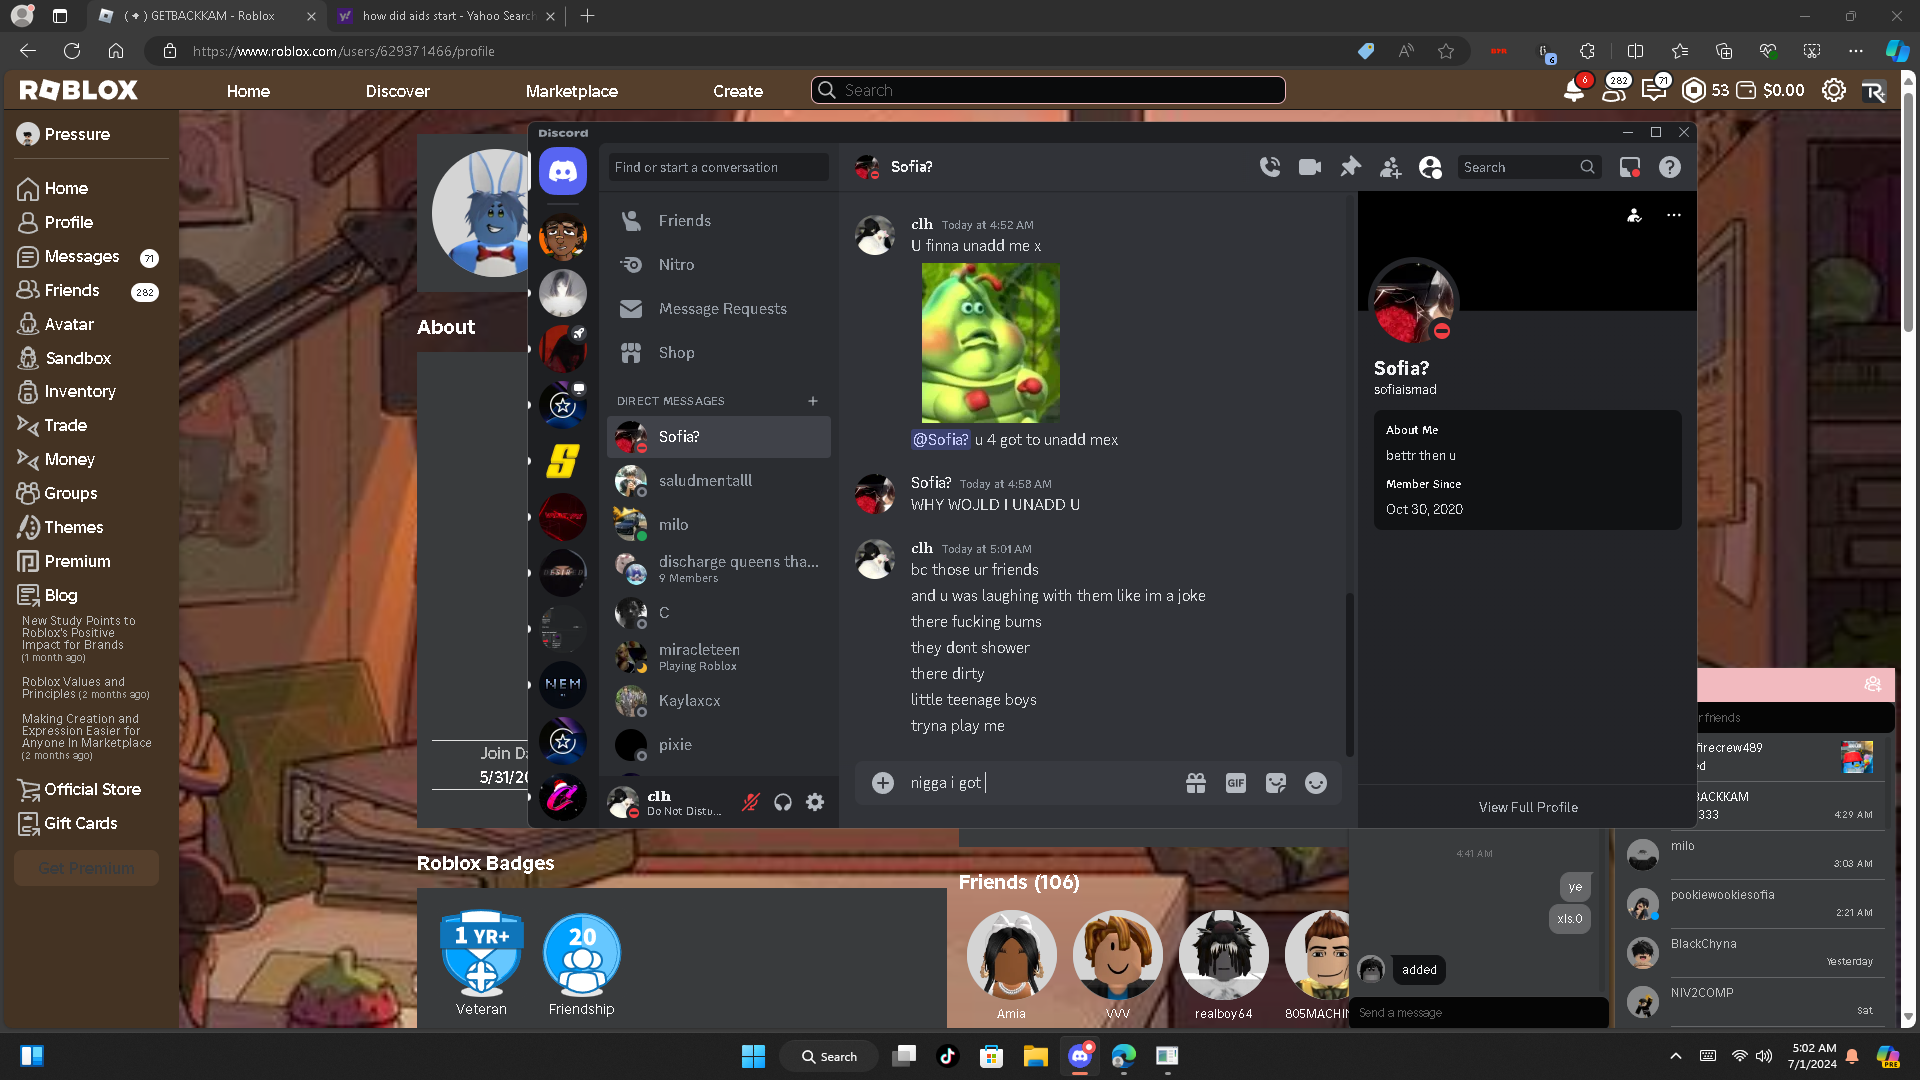This screenshot has width=1920, height=1080.
Task: Open Trade in Roblox sidebar
Action: 53,425
